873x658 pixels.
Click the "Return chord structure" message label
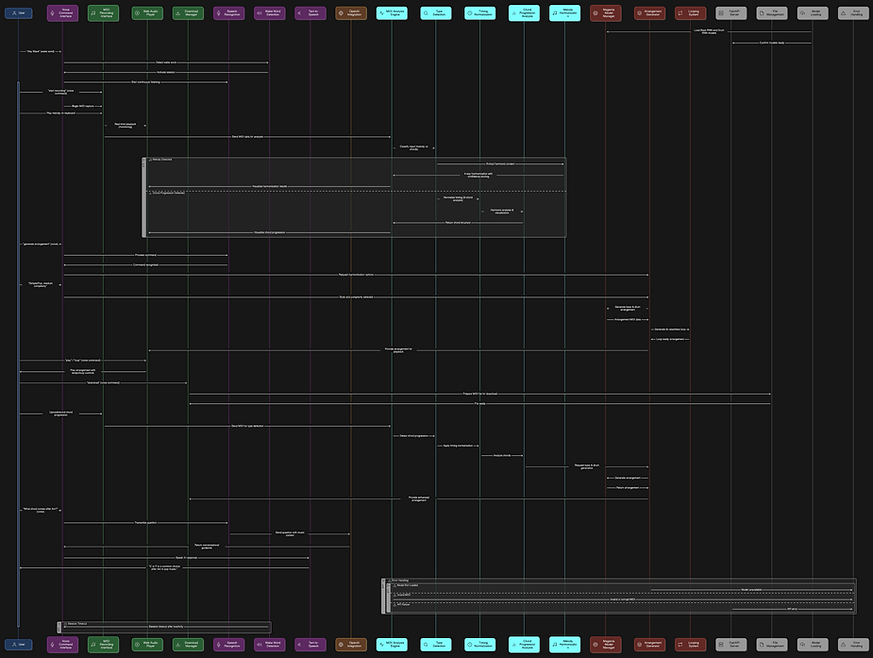point(458,223)
